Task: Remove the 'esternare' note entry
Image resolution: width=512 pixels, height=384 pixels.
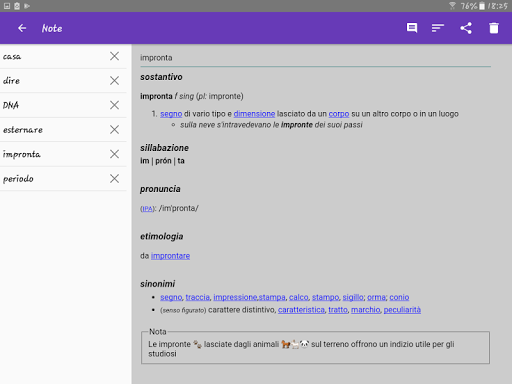Action: point(114,129)
